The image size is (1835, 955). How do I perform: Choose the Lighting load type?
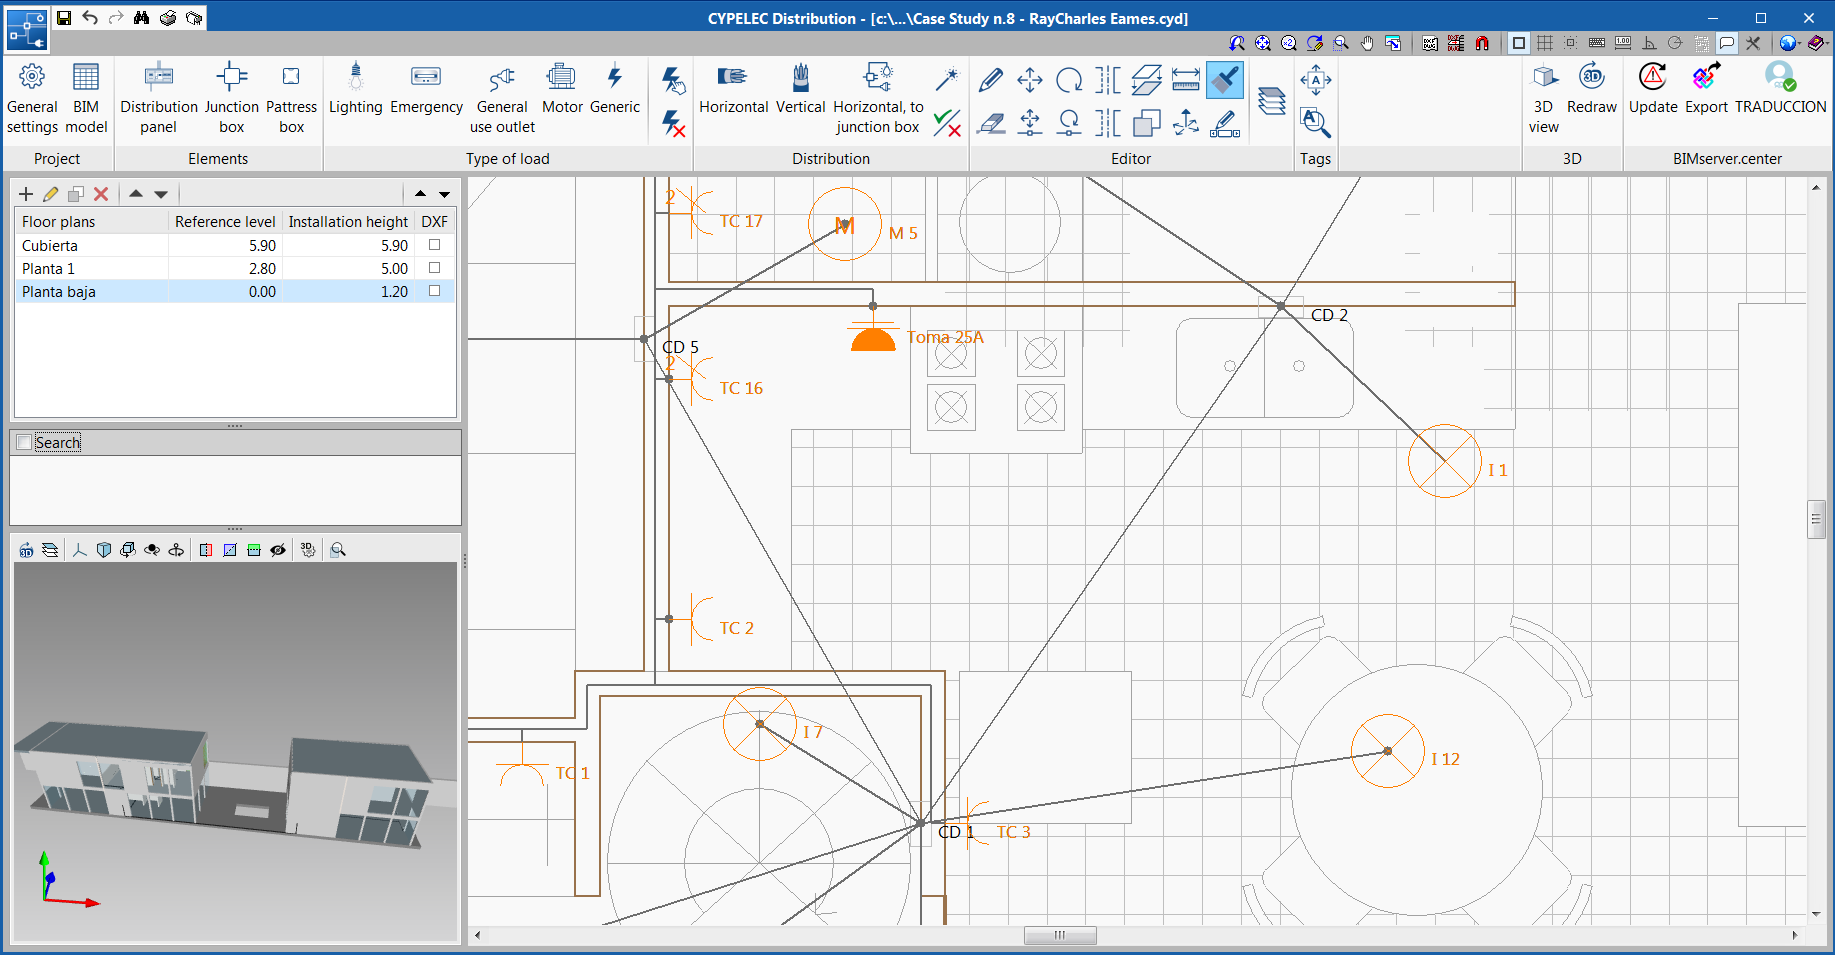(x=355, y=90)
